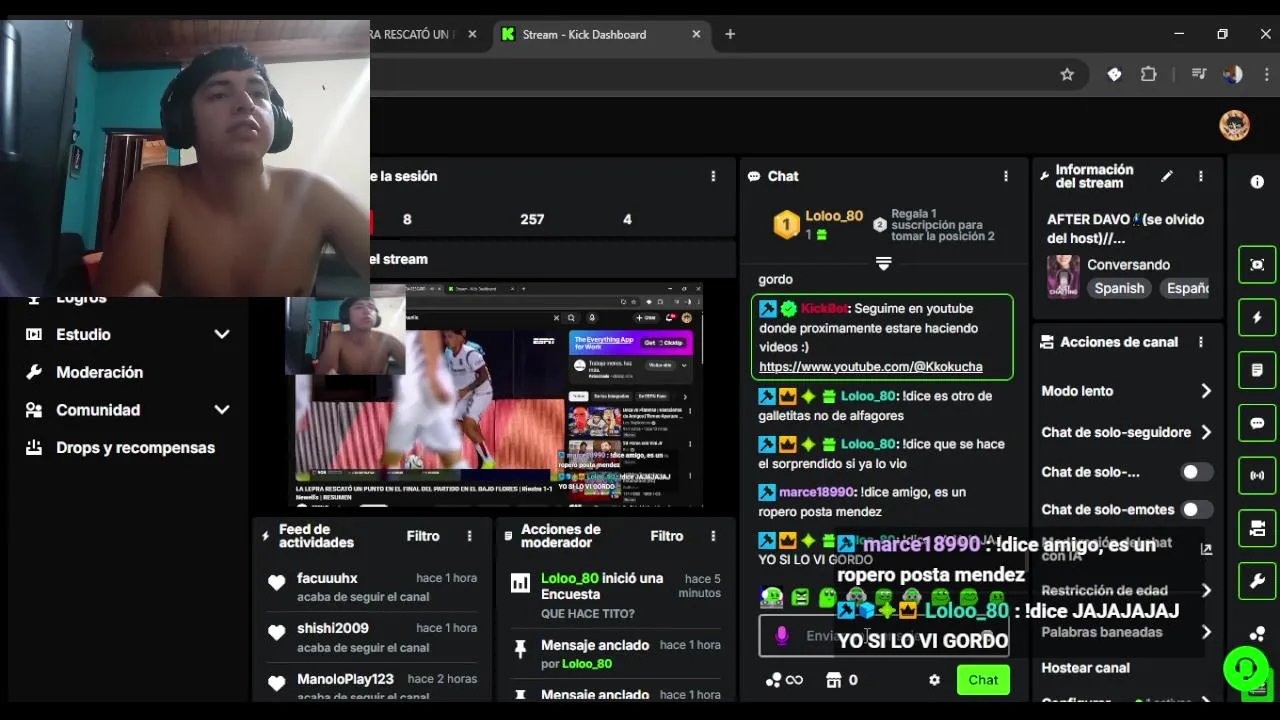Enable Chat de solo-emotes switch

[1196, 510]
